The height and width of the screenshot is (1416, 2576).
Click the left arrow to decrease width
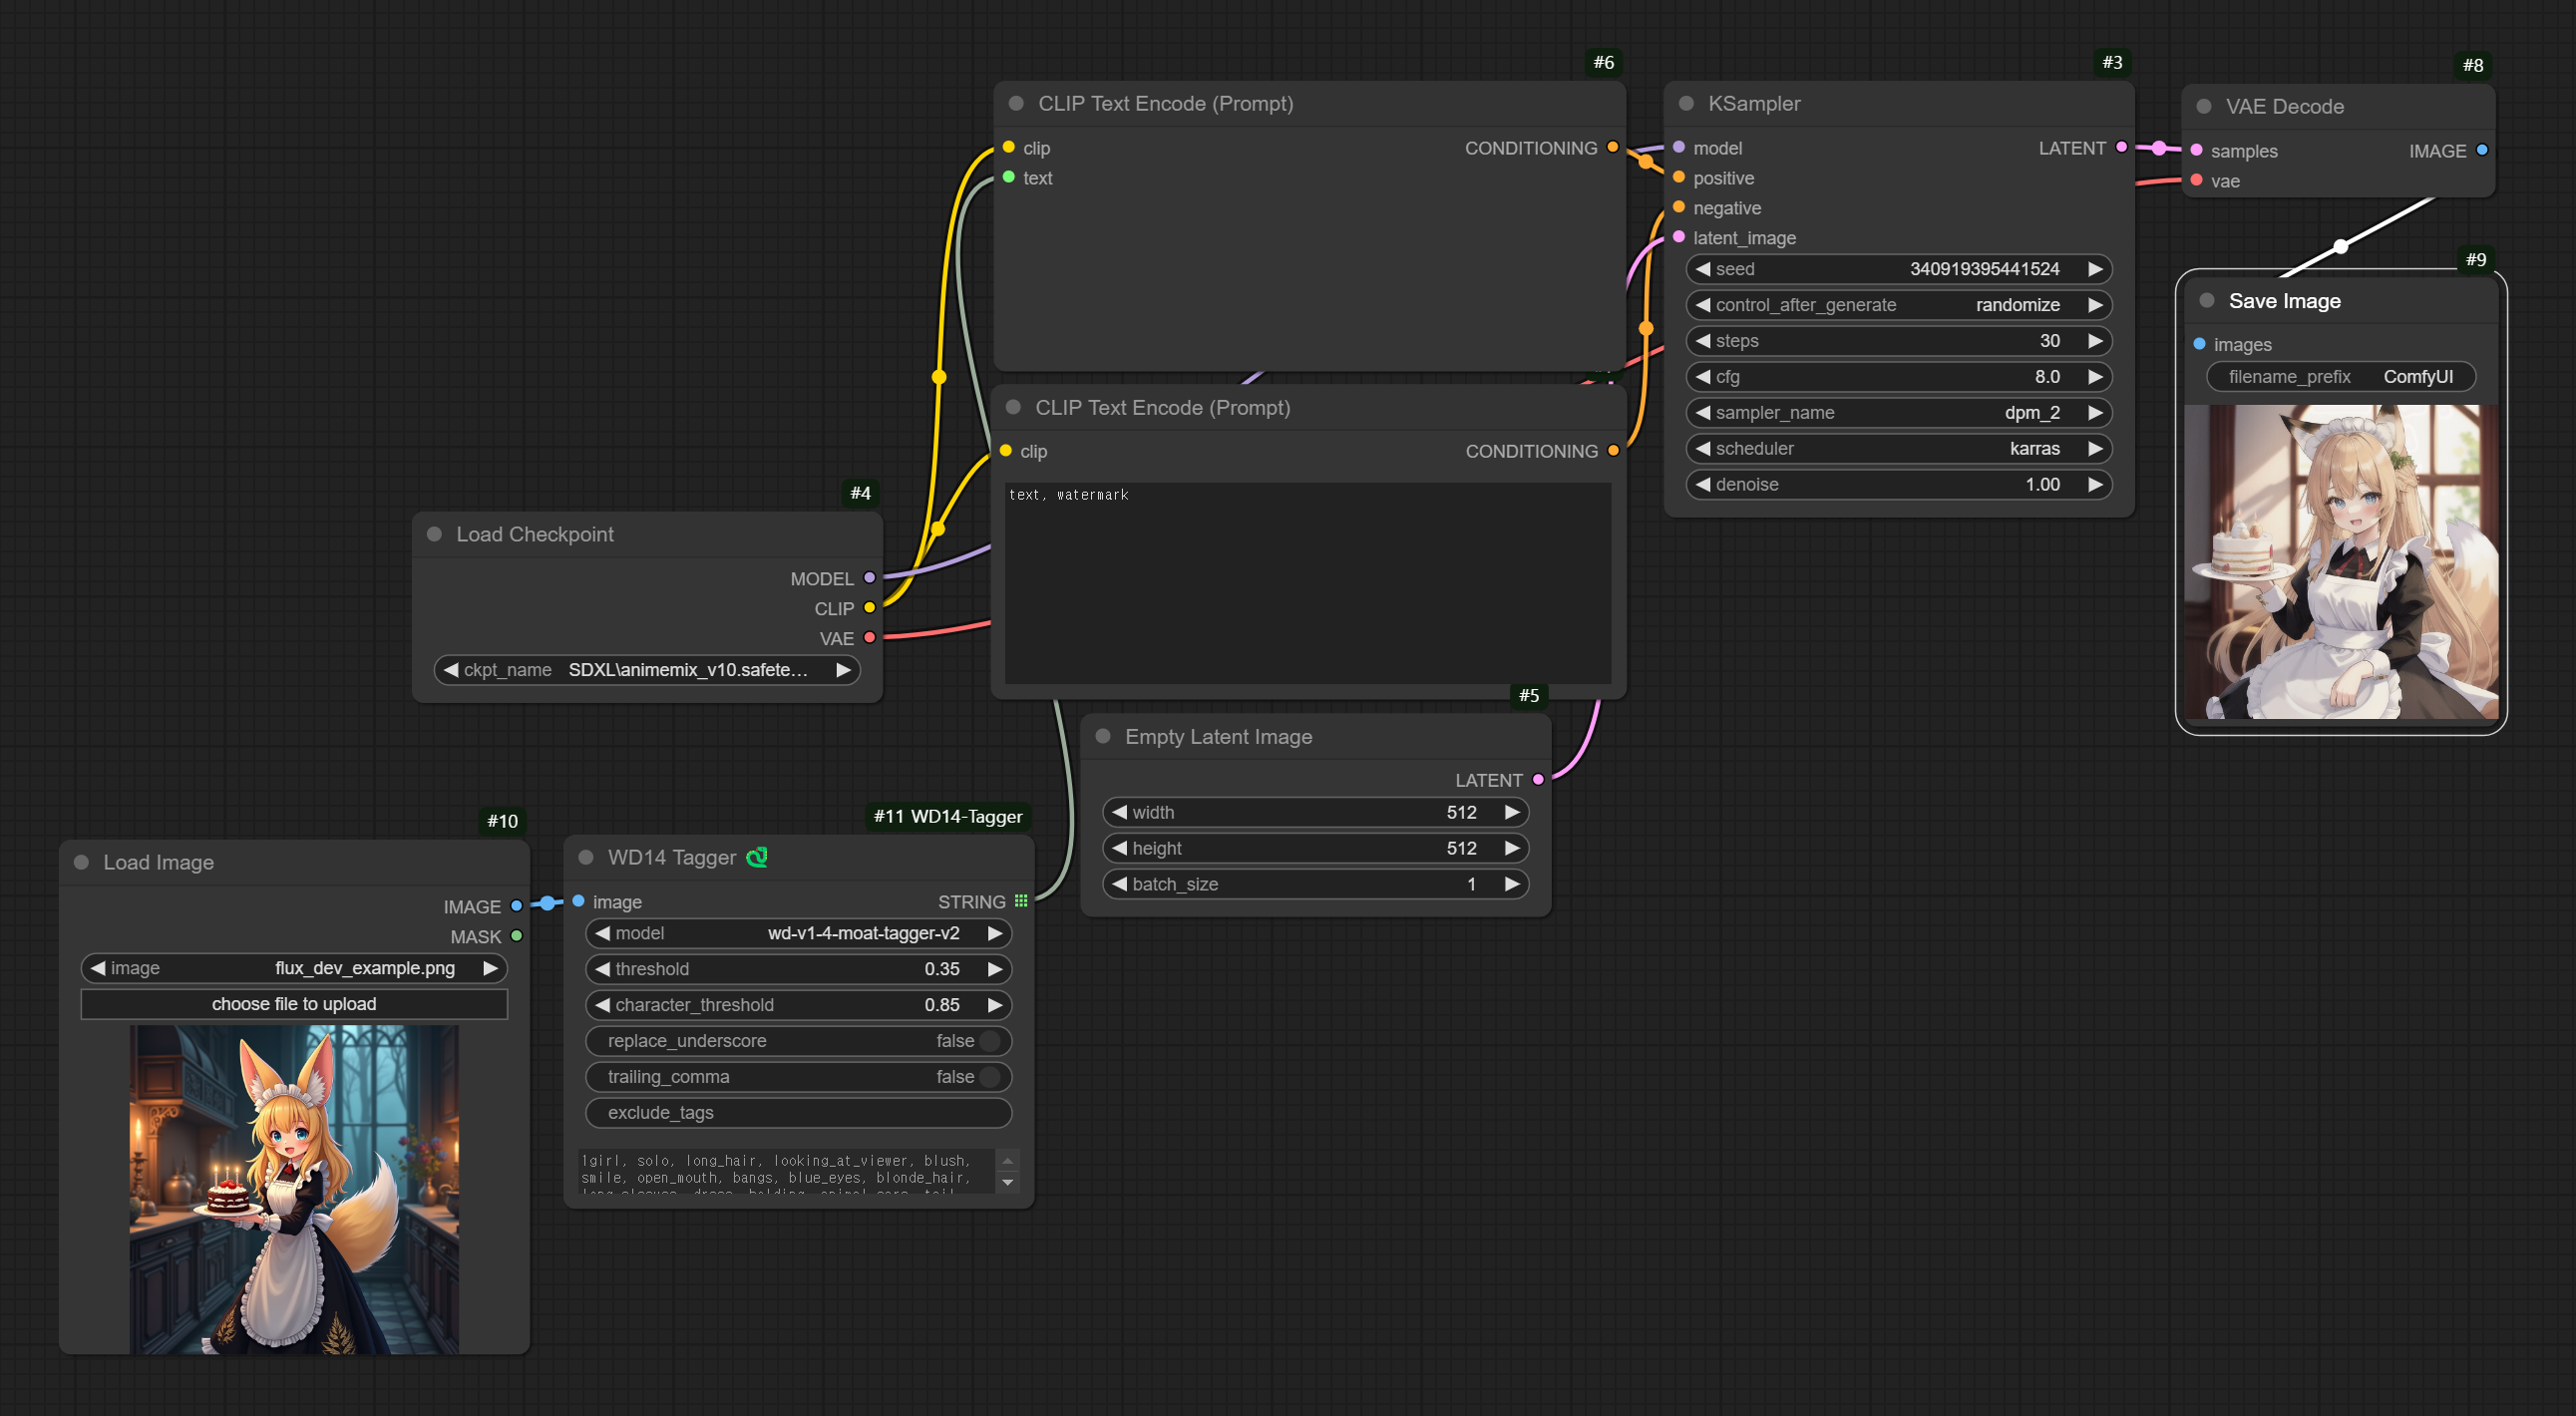1120,812
